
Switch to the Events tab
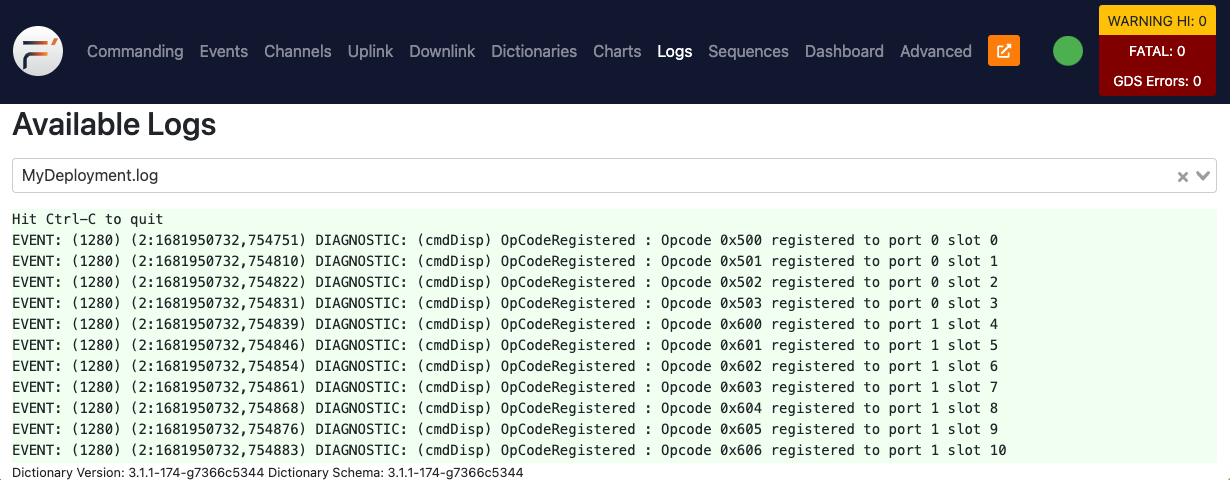(x=223, y=51)
